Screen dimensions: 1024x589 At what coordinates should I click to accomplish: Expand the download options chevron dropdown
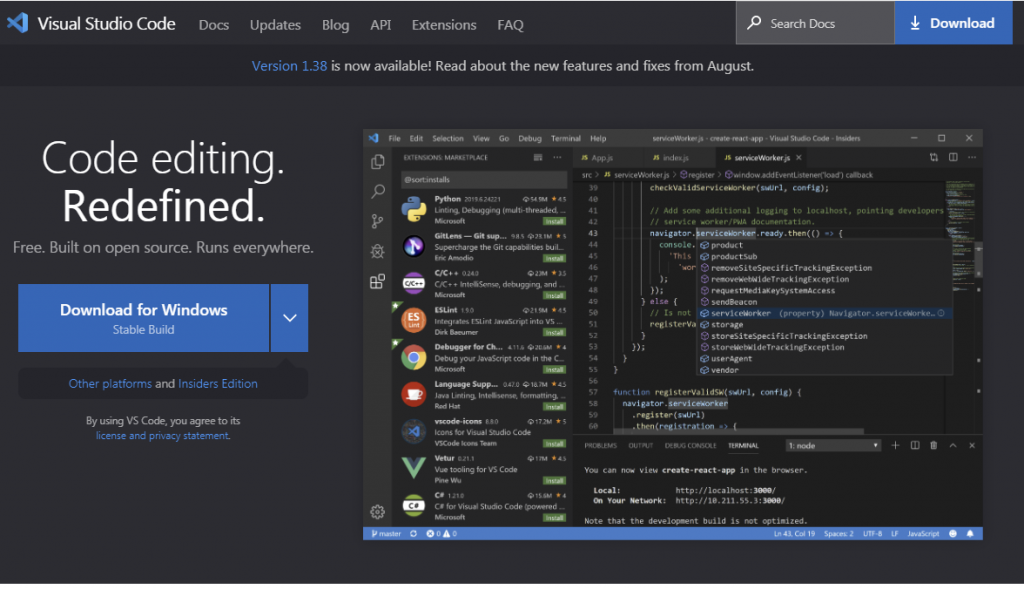(289, 318)
